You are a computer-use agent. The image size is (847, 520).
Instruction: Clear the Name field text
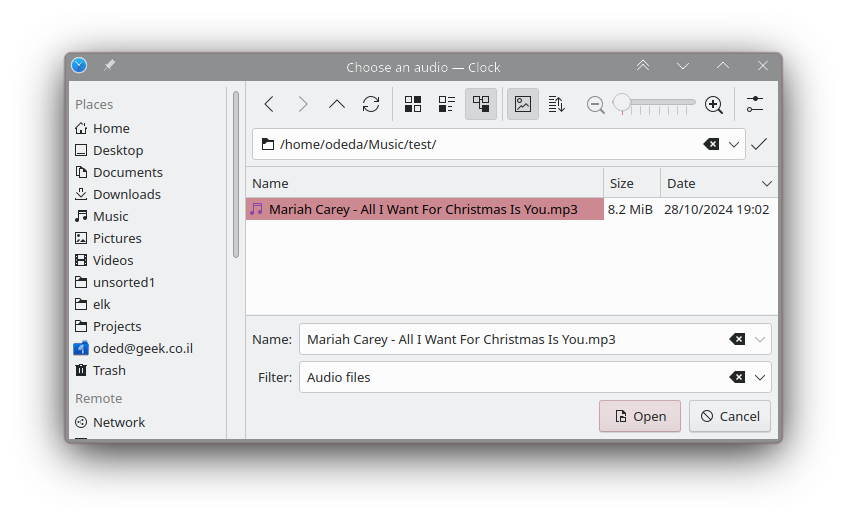click(x=737, y=339)
